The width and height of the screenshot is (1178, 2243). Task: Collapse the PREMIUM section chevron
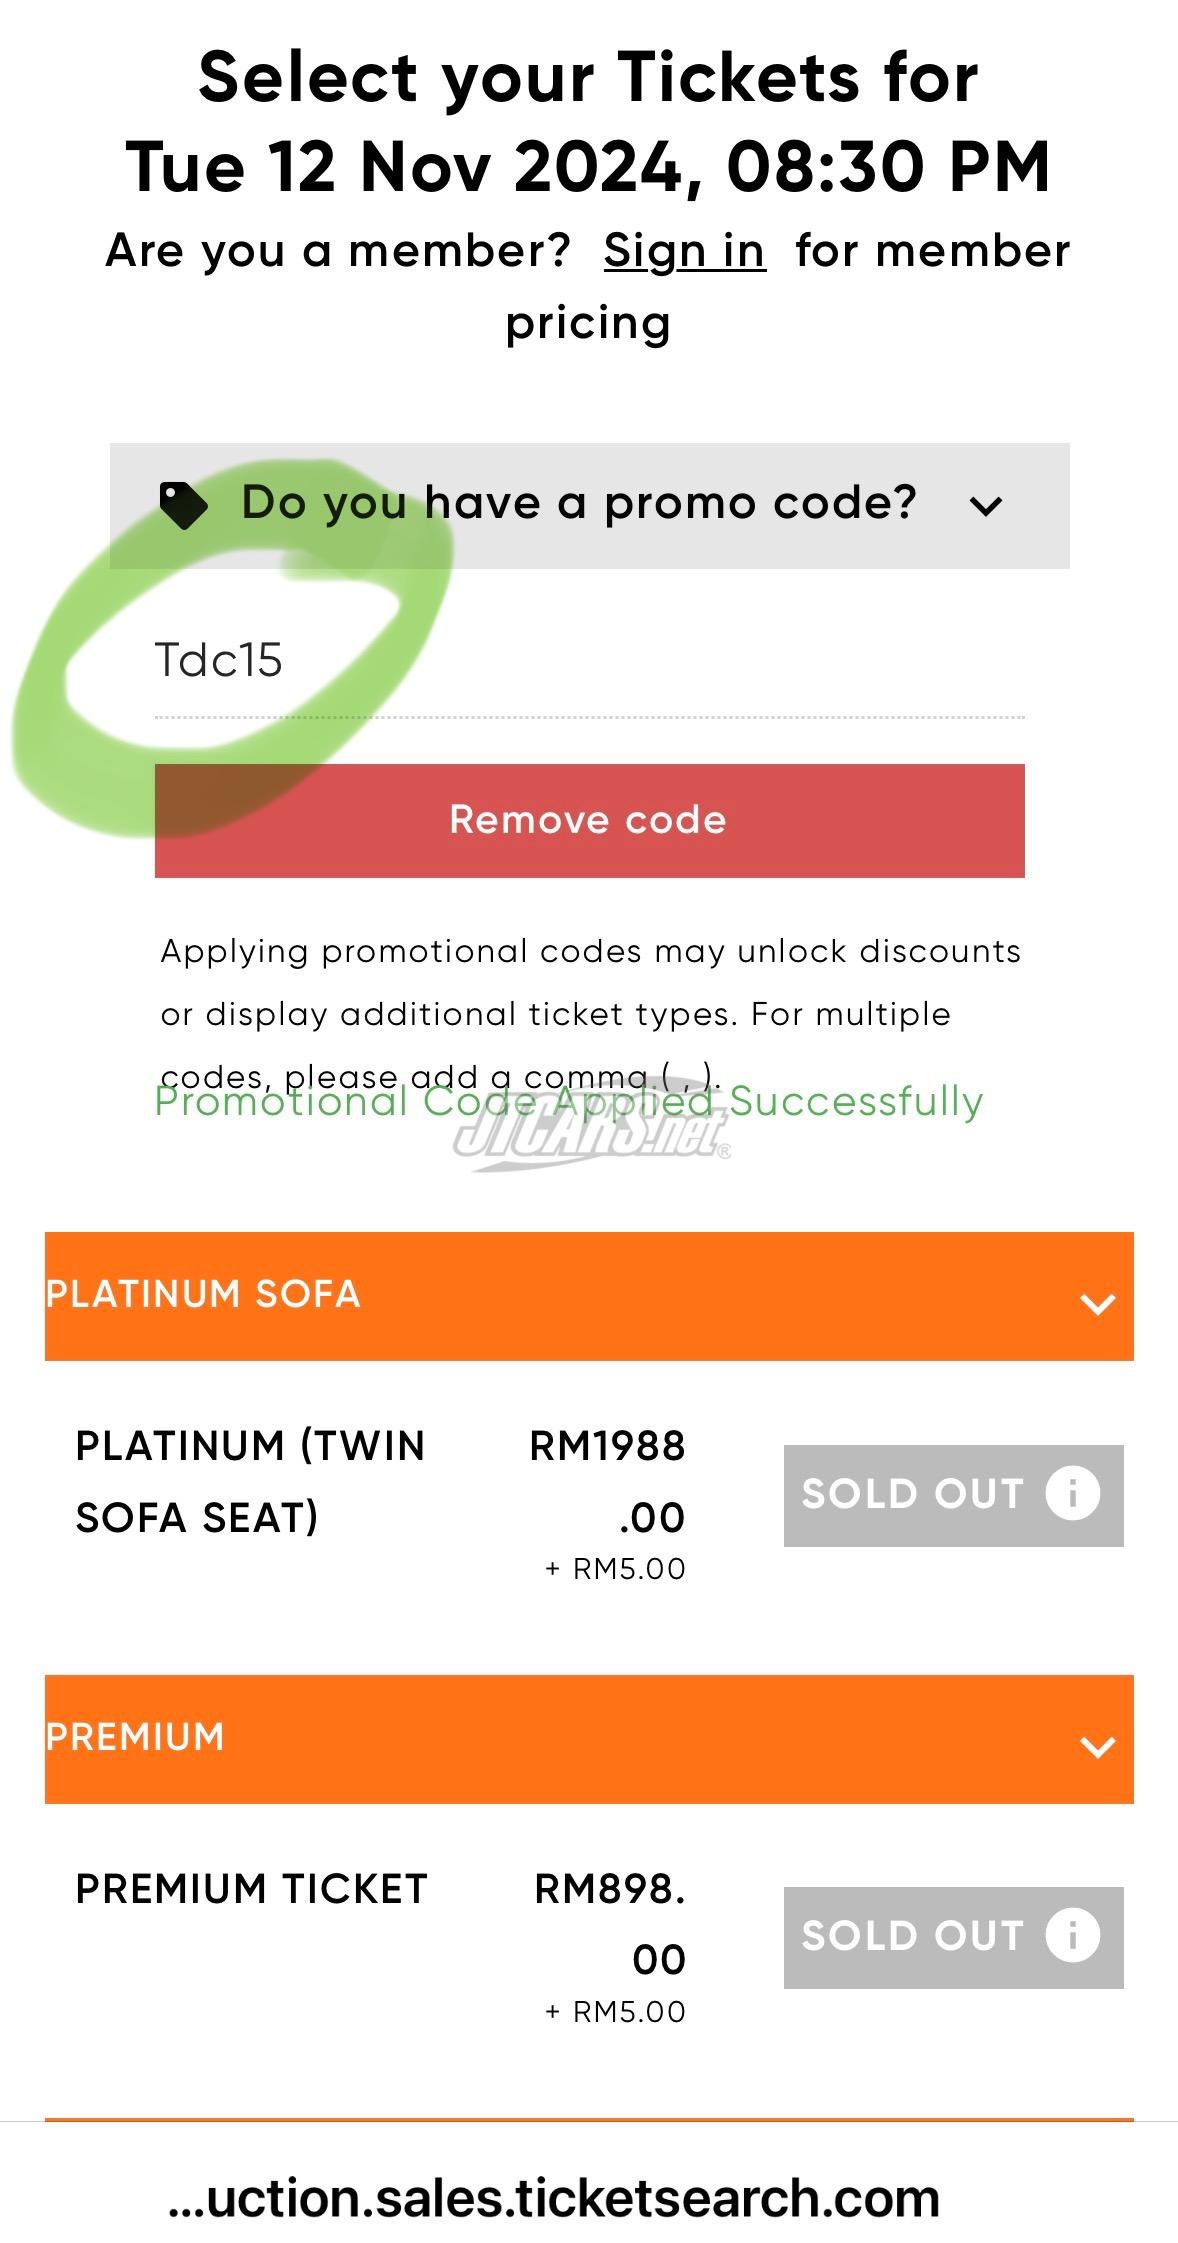click(1097, 1746)
